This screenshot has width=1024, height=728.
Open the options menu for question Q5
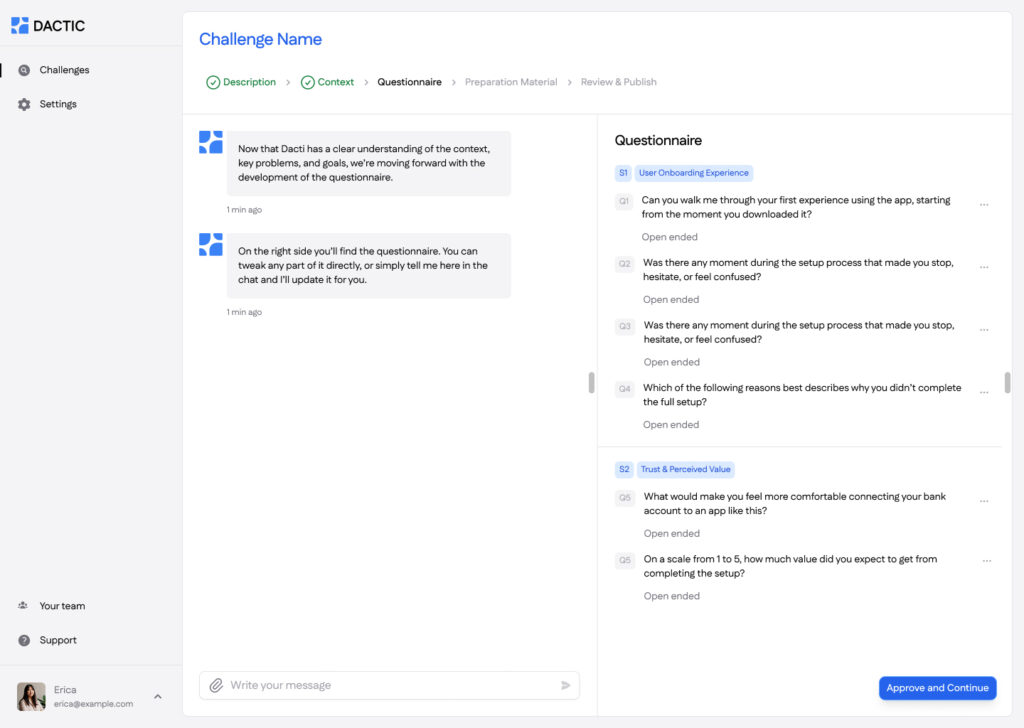(x=985, y=499)
